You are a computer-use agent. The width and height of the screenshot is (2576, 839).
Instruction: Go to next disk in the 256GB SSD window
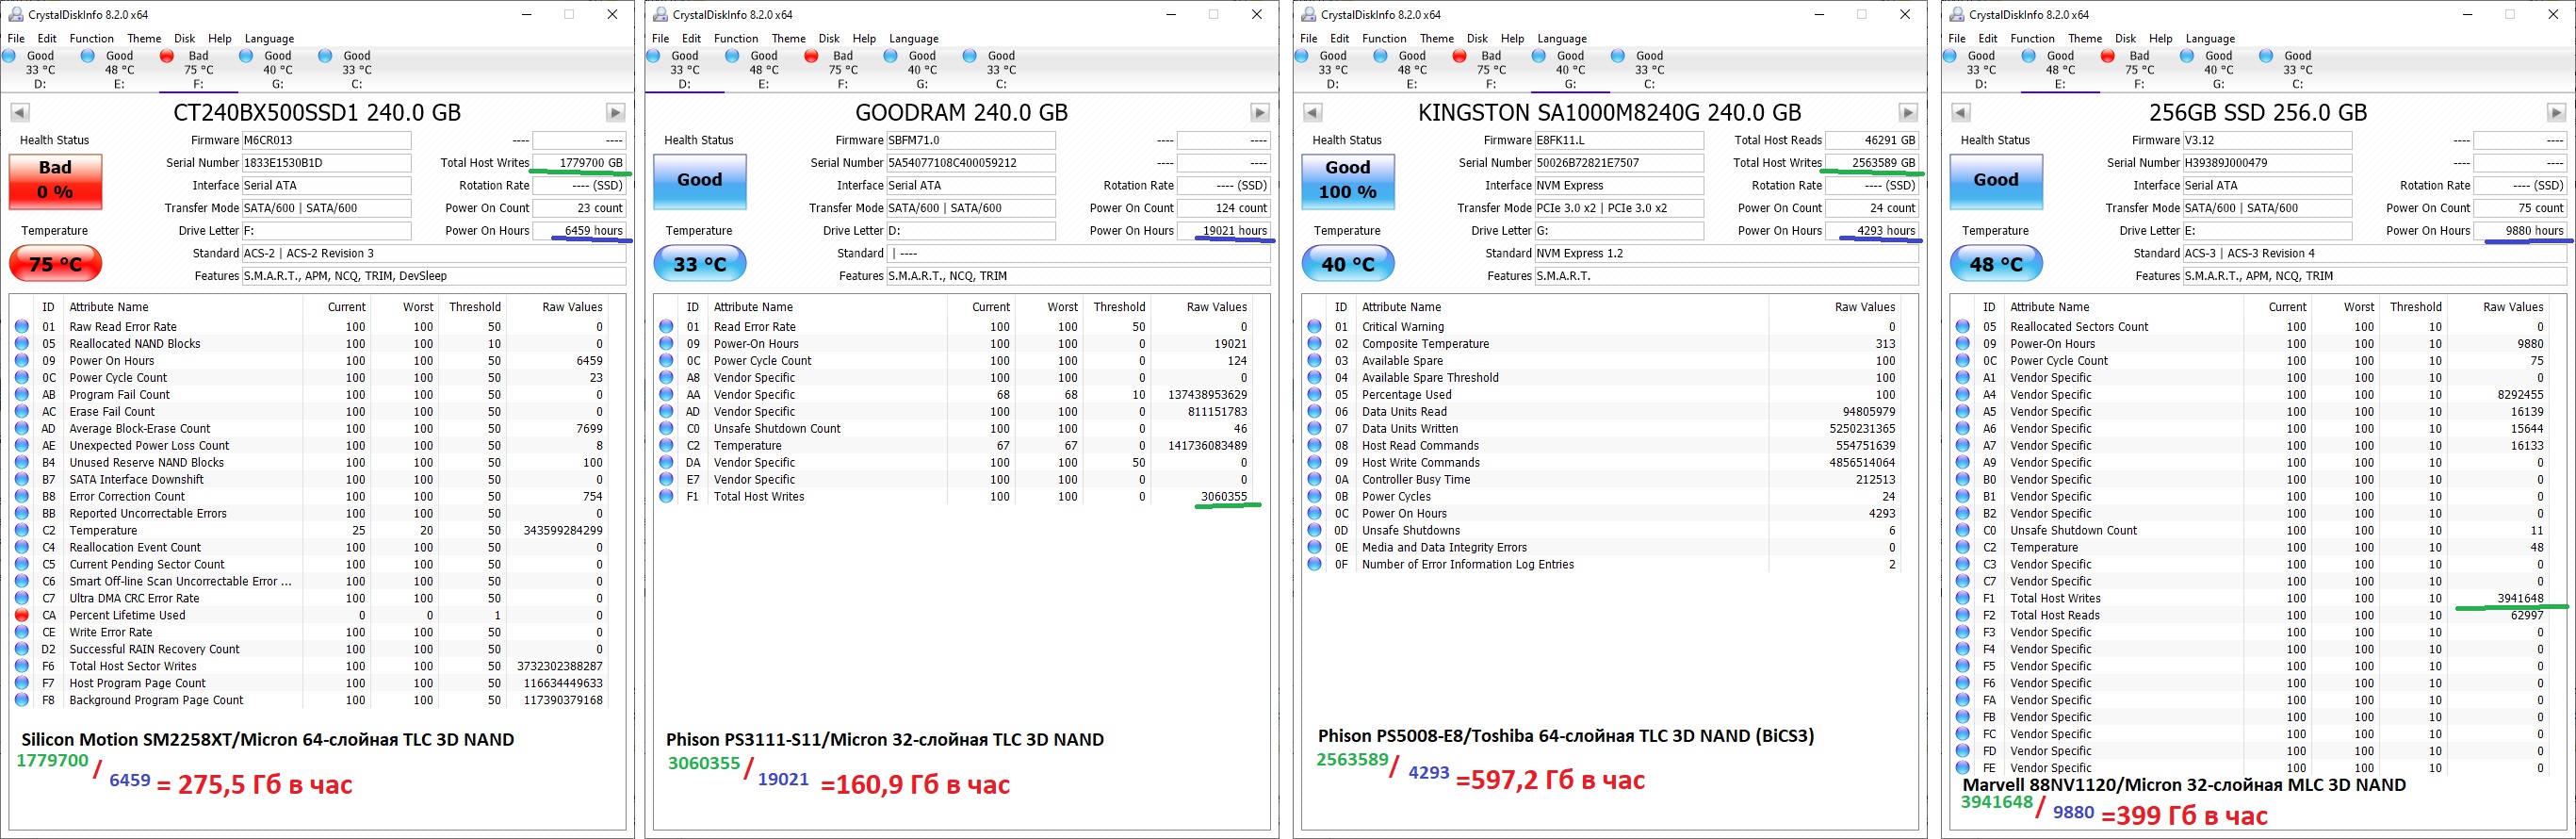pos(2556,112)
